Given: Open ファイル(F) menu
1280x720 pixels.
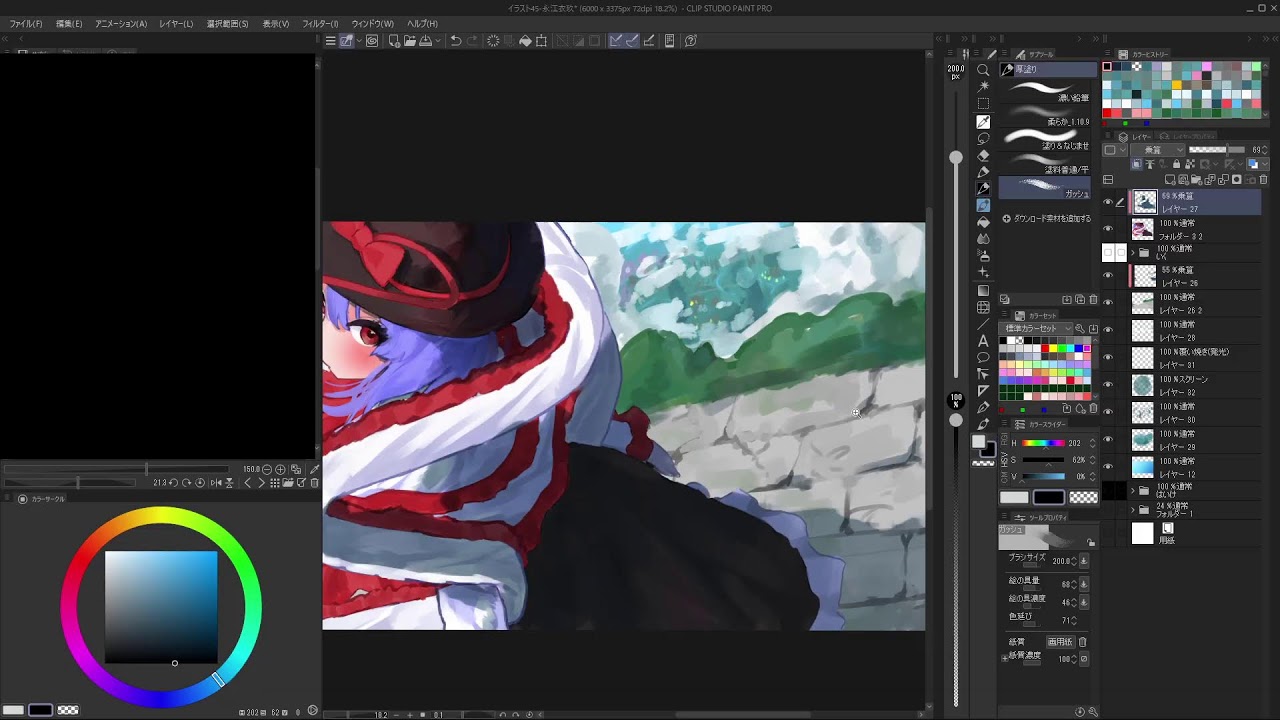Looking at the screenshot, I should (26, 23).
